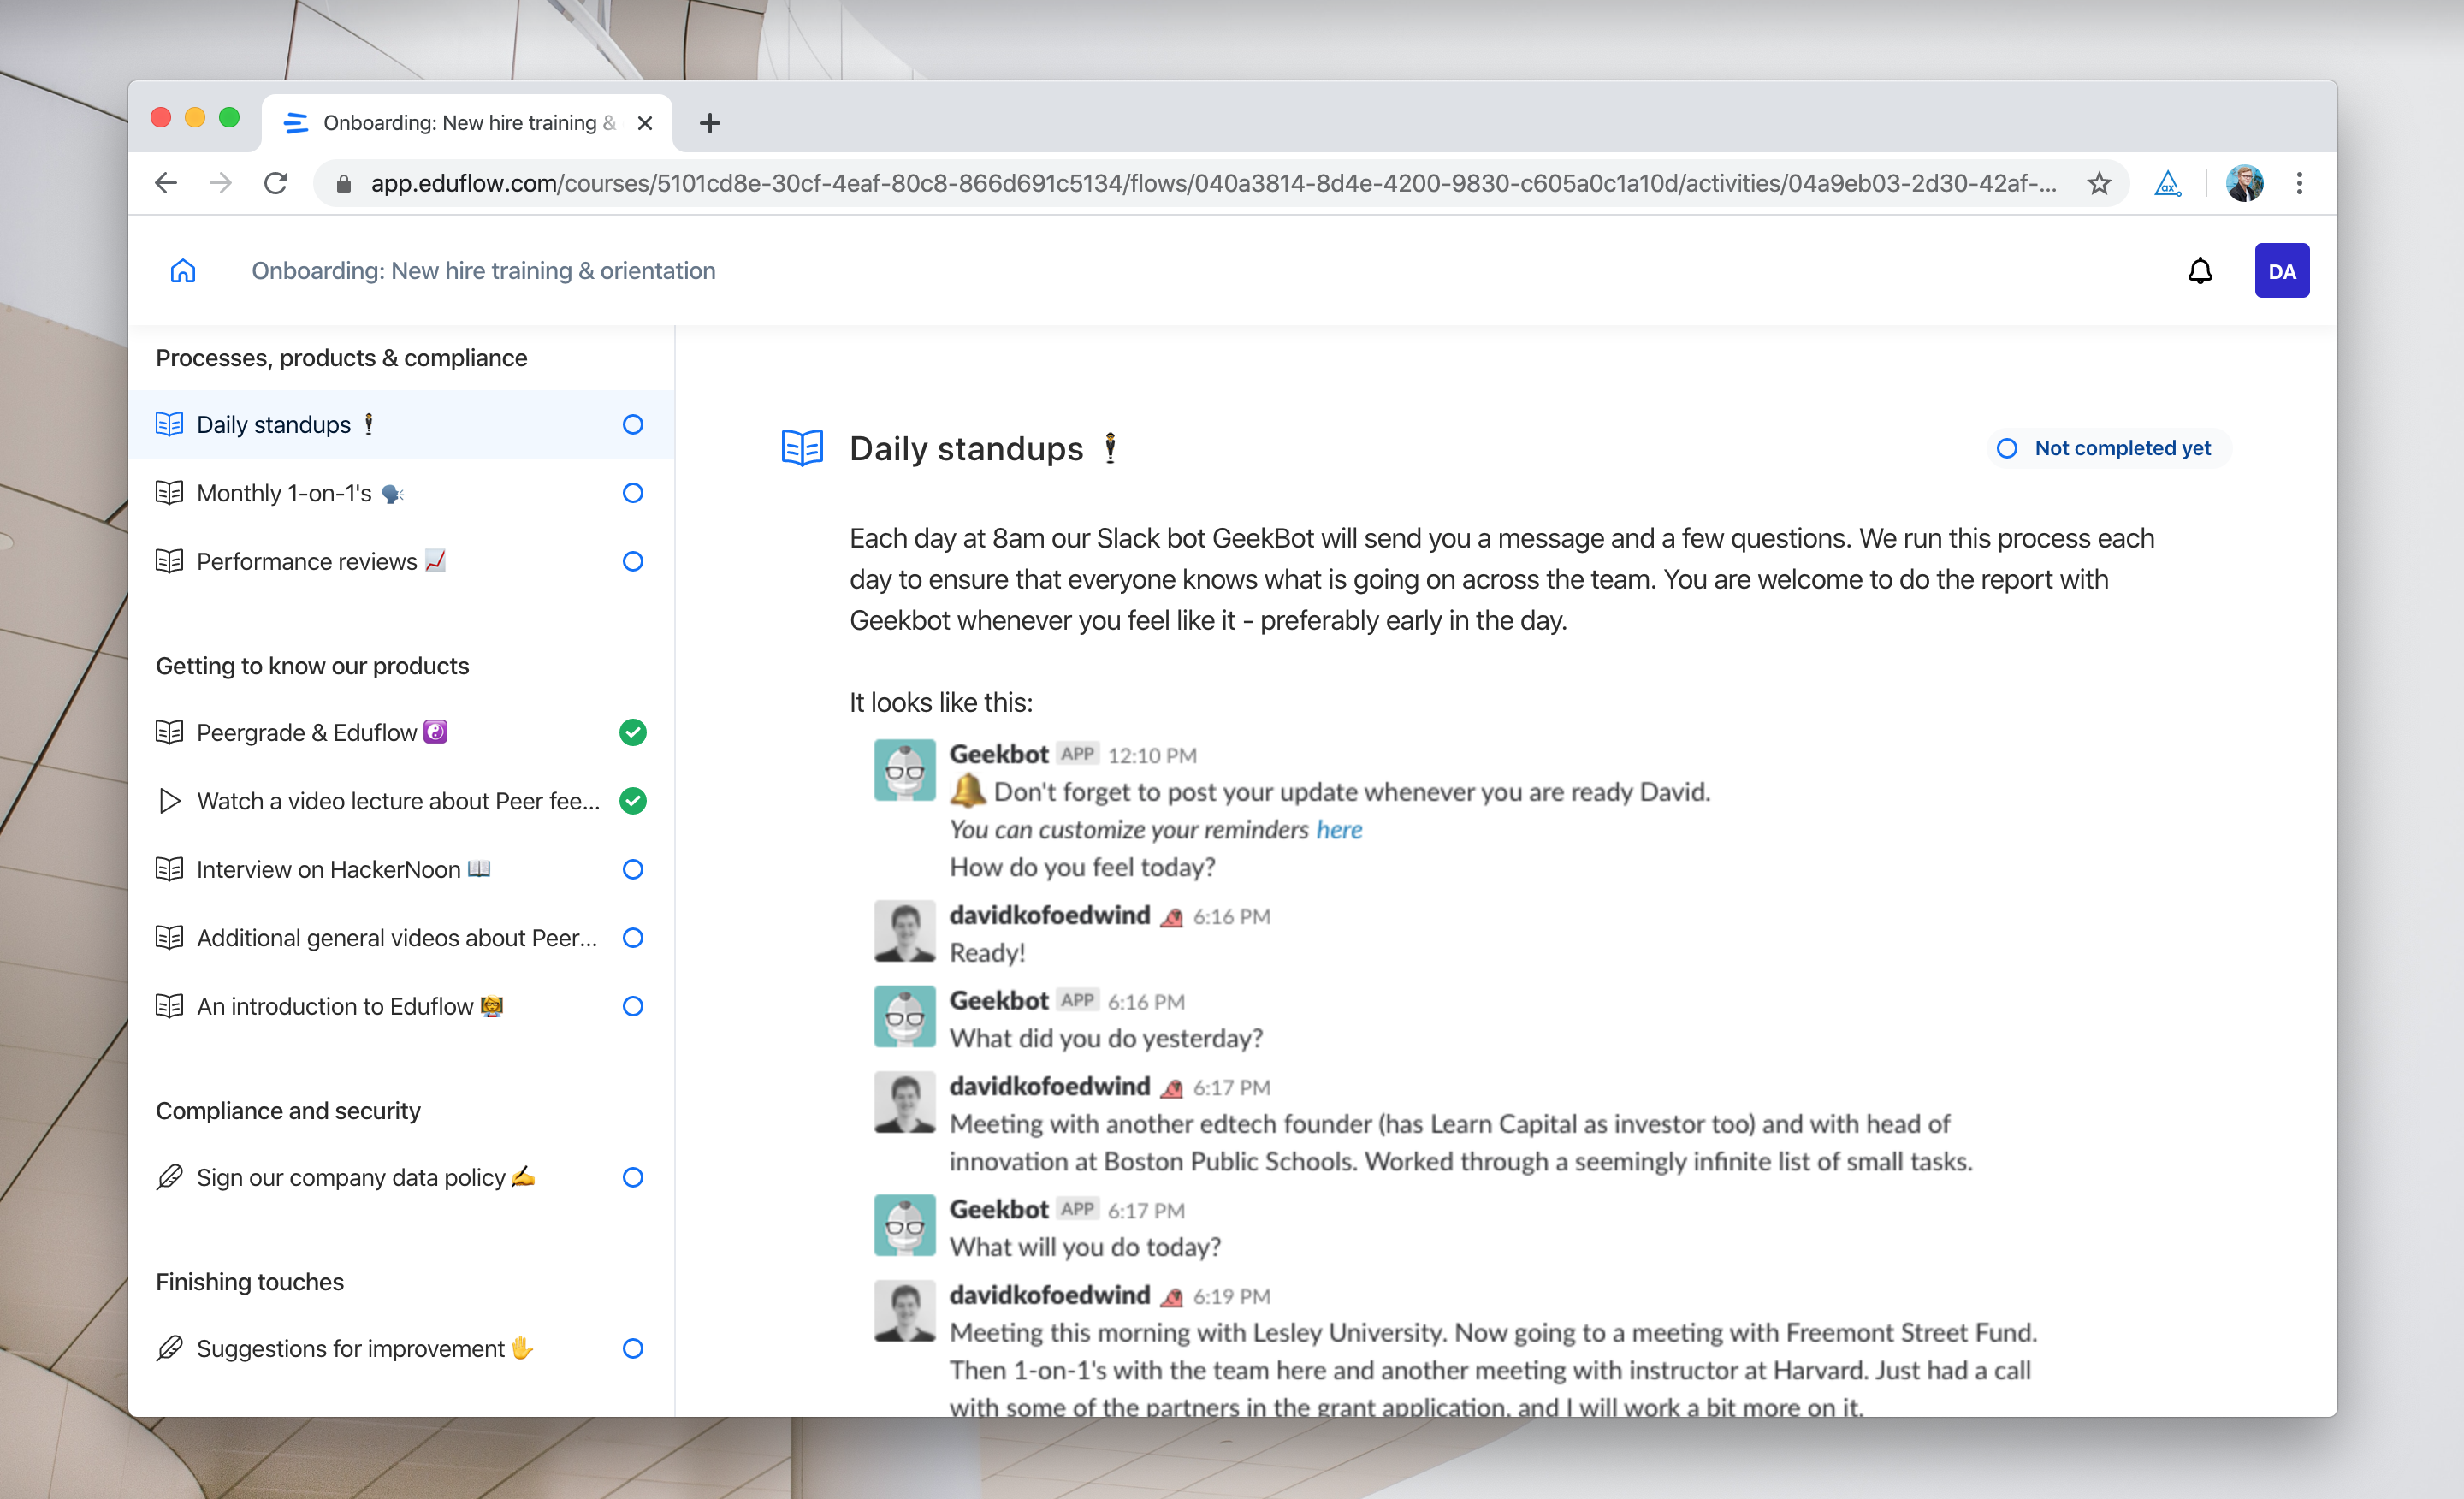This screenshot has width=2464, height=1499.
Task: Click the pen icon beside Sign our company data policy
Action: point(169,1177)
